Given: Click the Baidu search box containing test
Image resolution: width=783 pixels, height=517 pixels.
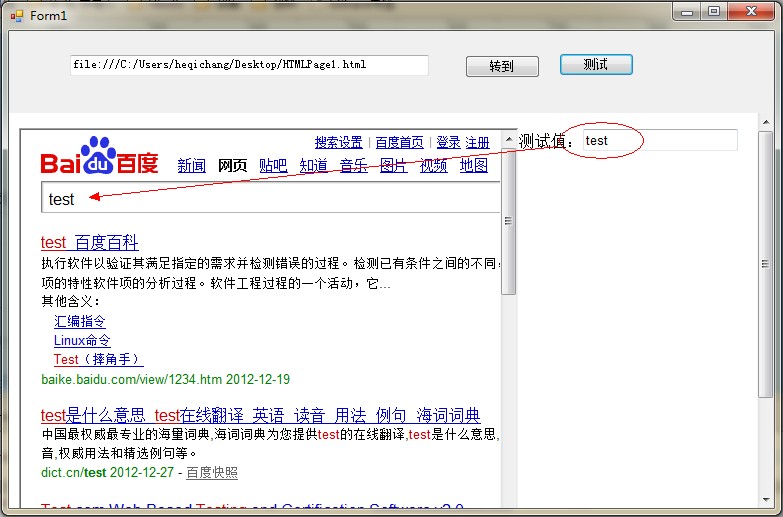Looking at the screenshot, I should [x=271, y=198].
